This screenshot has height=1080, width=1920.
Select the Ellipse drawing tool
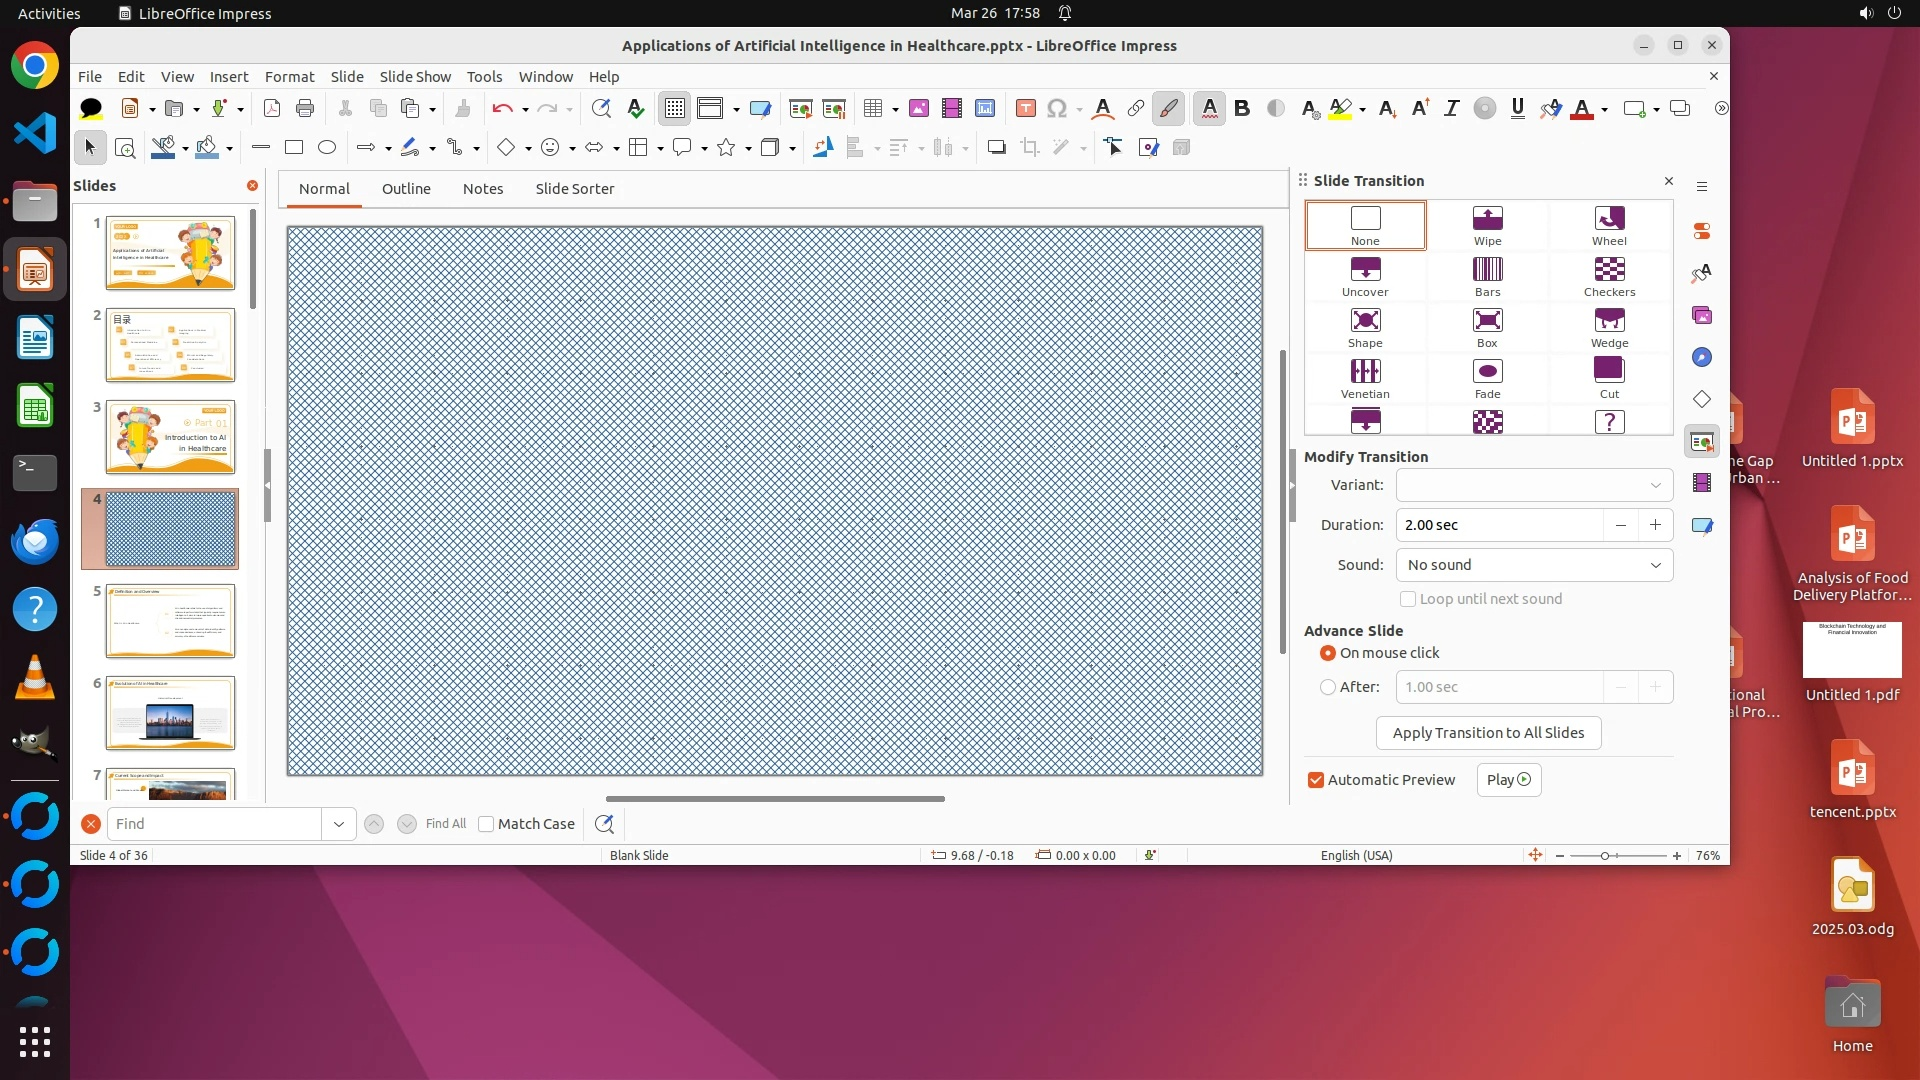(327, 148)
